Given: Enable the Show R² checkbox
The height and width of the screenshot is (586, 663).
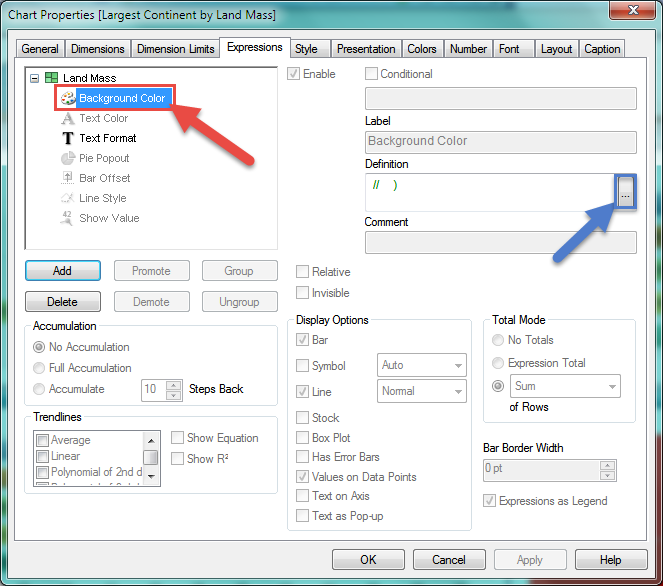Looking at the screenshot, I should [178, 459].
